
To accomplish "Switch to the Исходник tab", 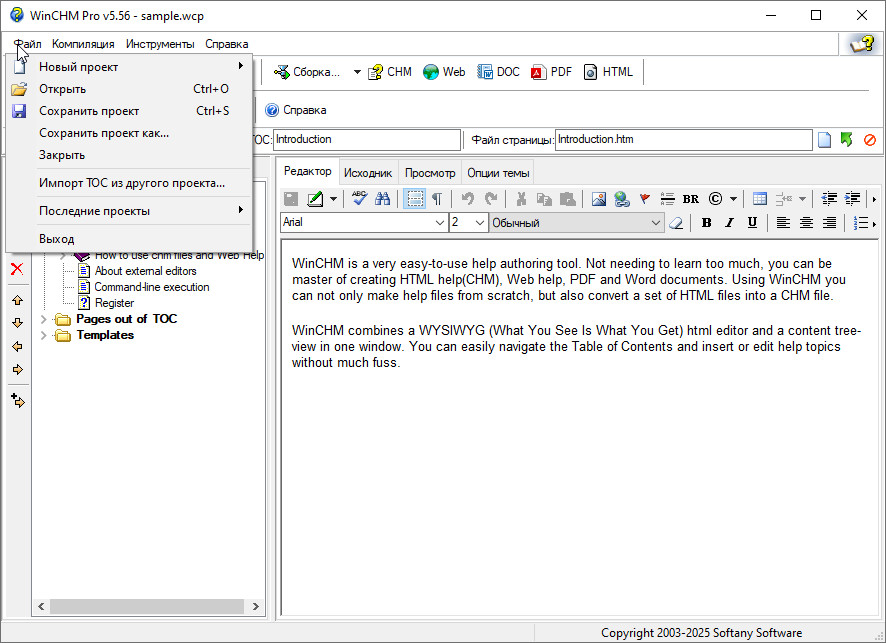I will click(368, 173).
